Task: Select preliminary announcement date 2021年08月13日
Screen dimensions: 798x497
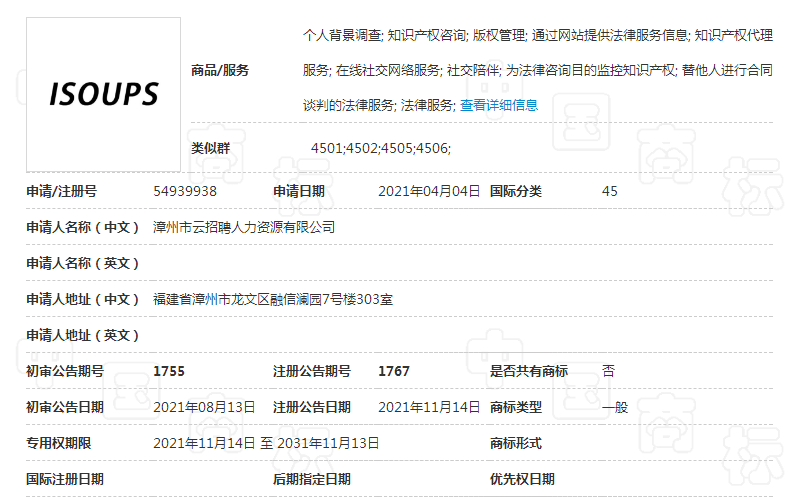Action: [x=204, y=407]
